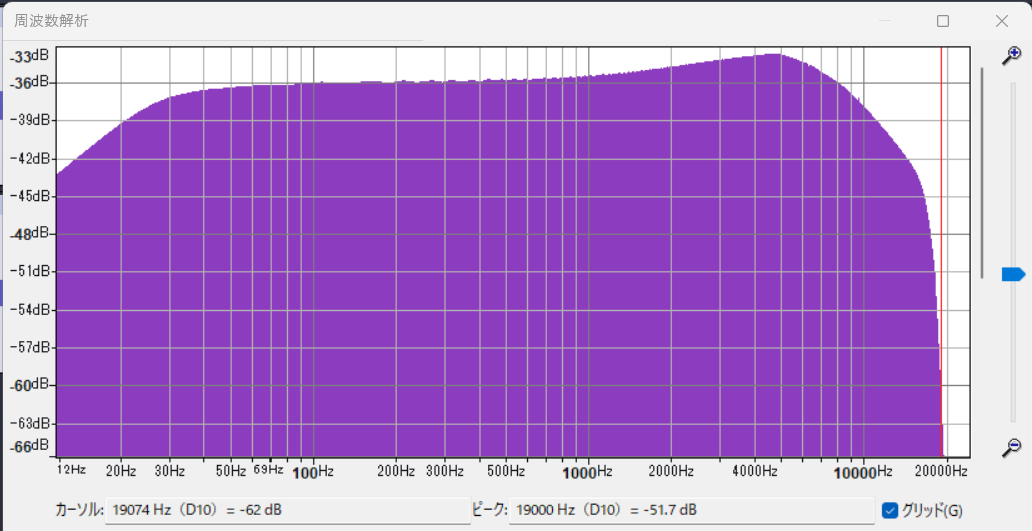Toggle the グリッド(G) grid checkbox
Viewport: 1032px width, 531px height.
click(x=889, y=511)
